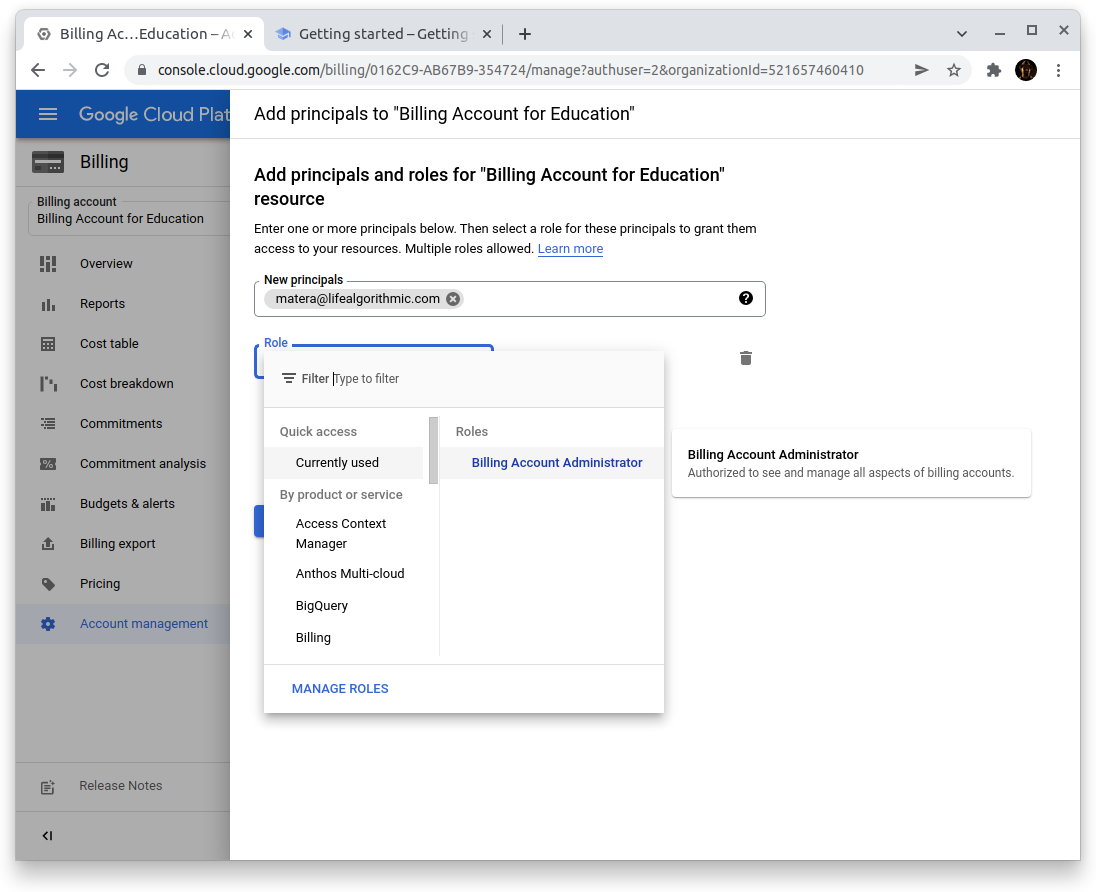The image size is (1096, 892).
Task: Choose BigQuery in the product list
Action: click(x=321, y=606)
